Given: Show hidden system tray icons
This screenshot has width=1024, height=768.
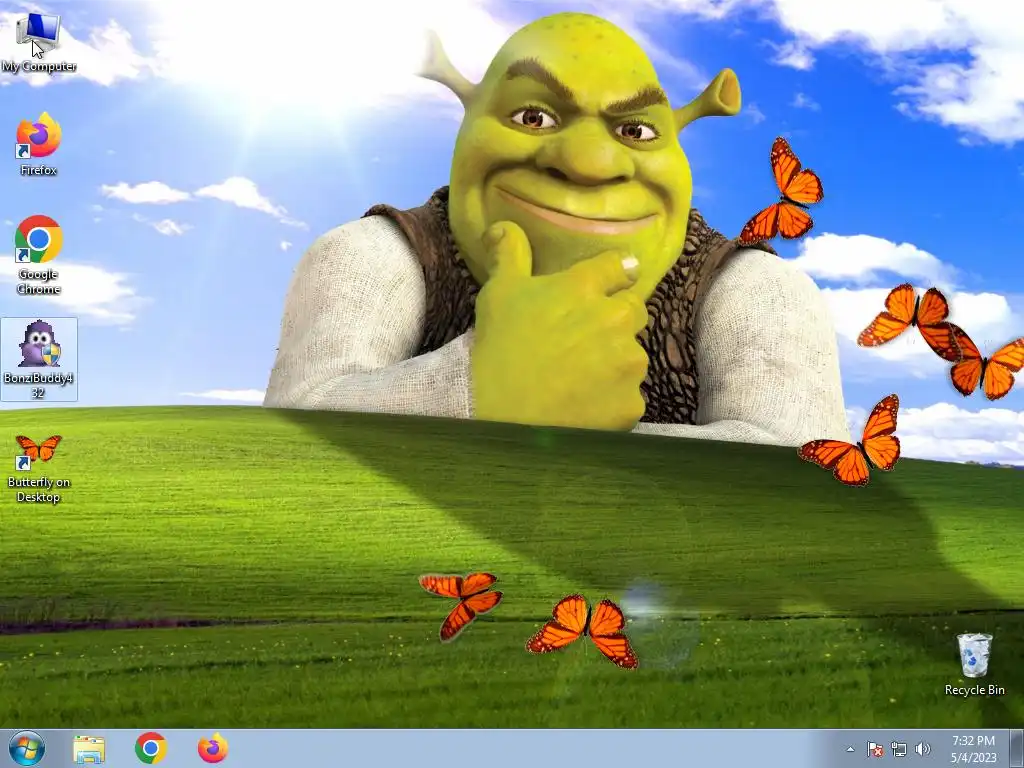Looking at the screenshot, I should (850, 749).
